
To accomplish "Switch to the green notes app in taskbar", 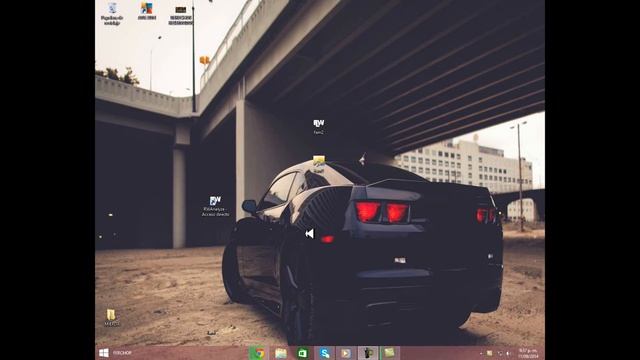I will (x=389, y=353).
